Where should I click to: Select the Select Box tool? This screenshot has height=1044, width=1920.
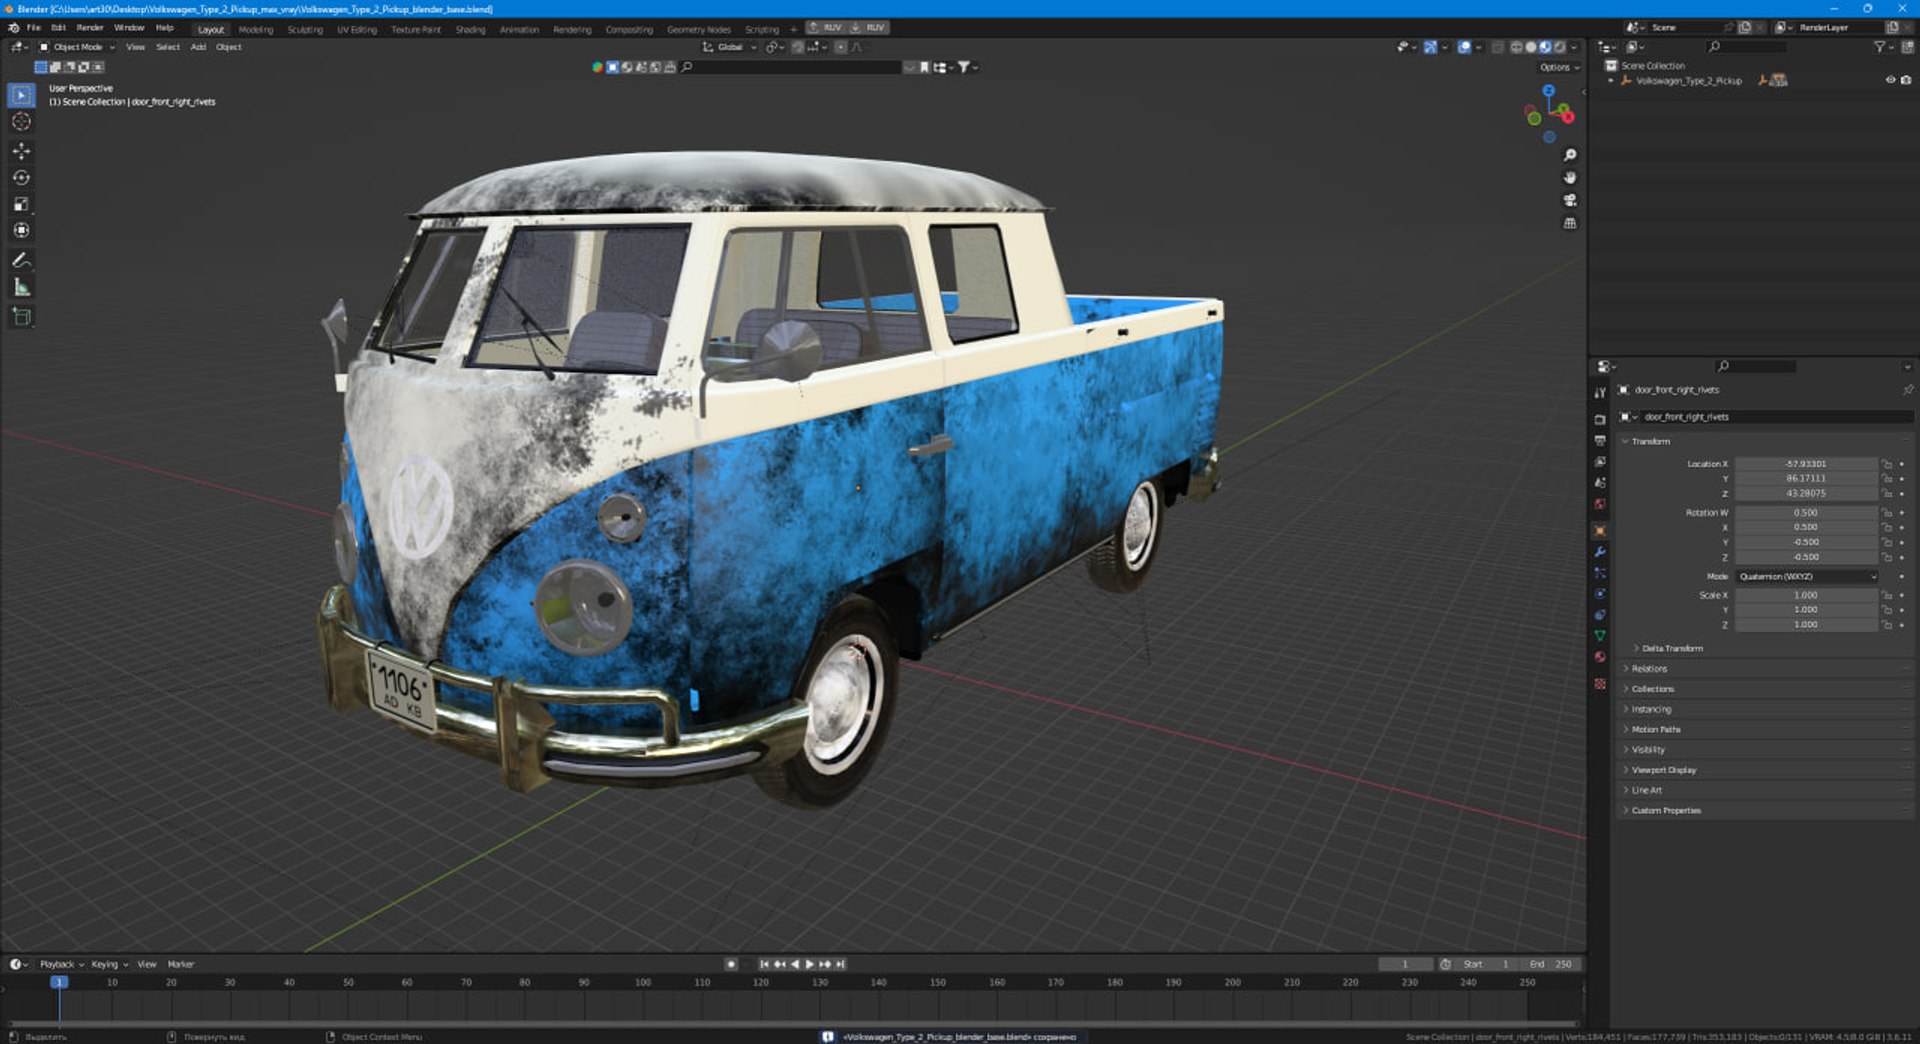[x=21, y=95]
